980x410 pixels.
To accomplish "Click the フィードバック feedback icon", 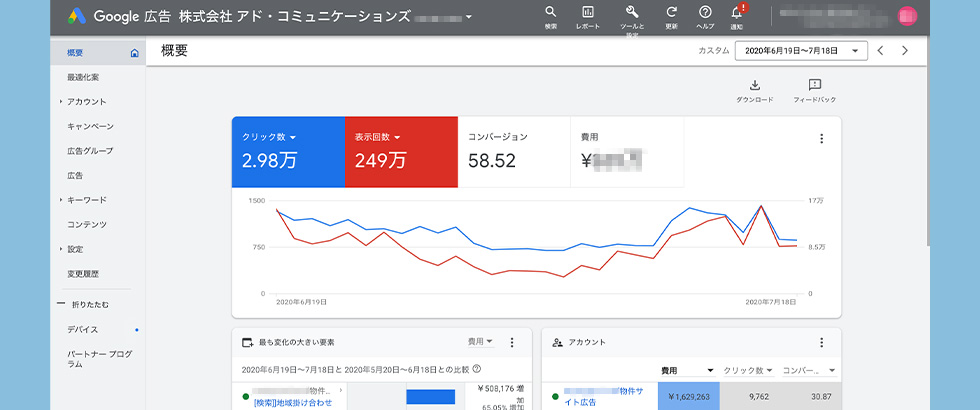I will tap(814, 86).
